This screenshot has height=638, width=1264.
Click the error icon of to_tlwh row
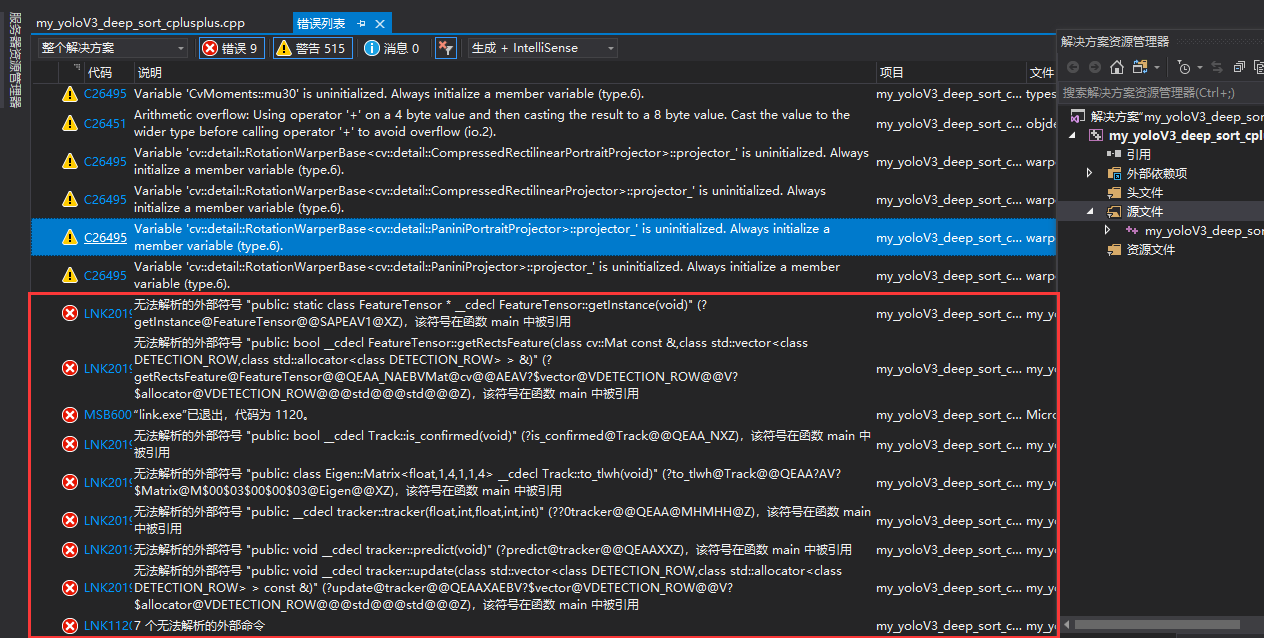(70, 482)
